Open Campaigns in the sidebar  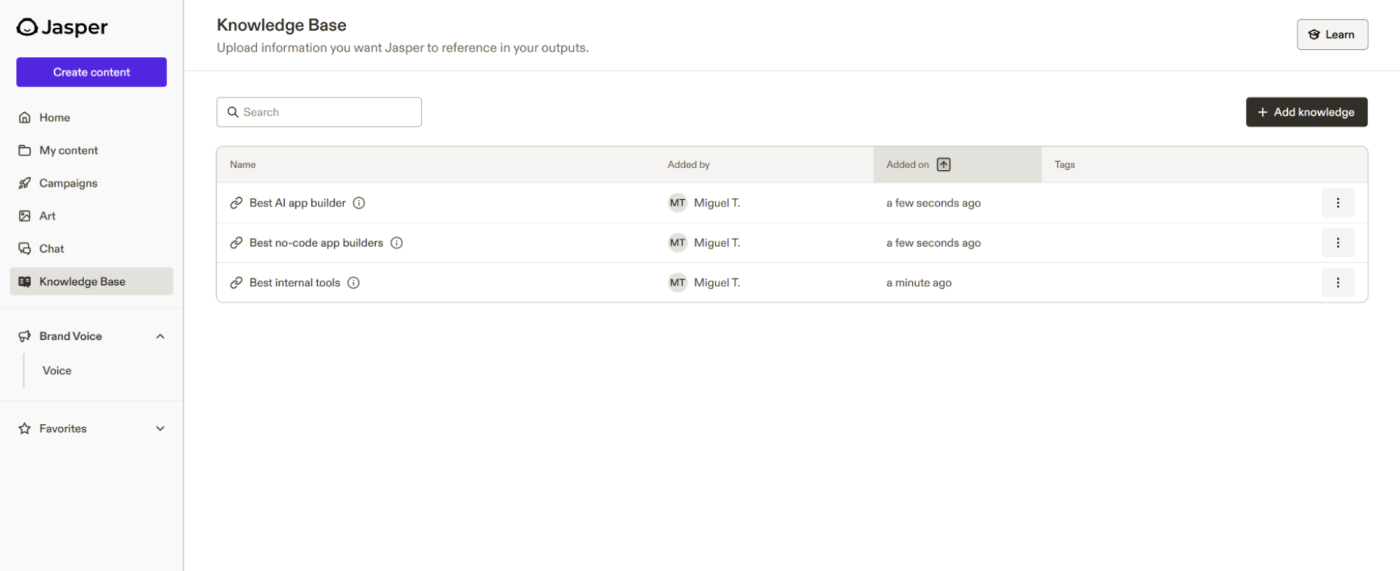91,184
